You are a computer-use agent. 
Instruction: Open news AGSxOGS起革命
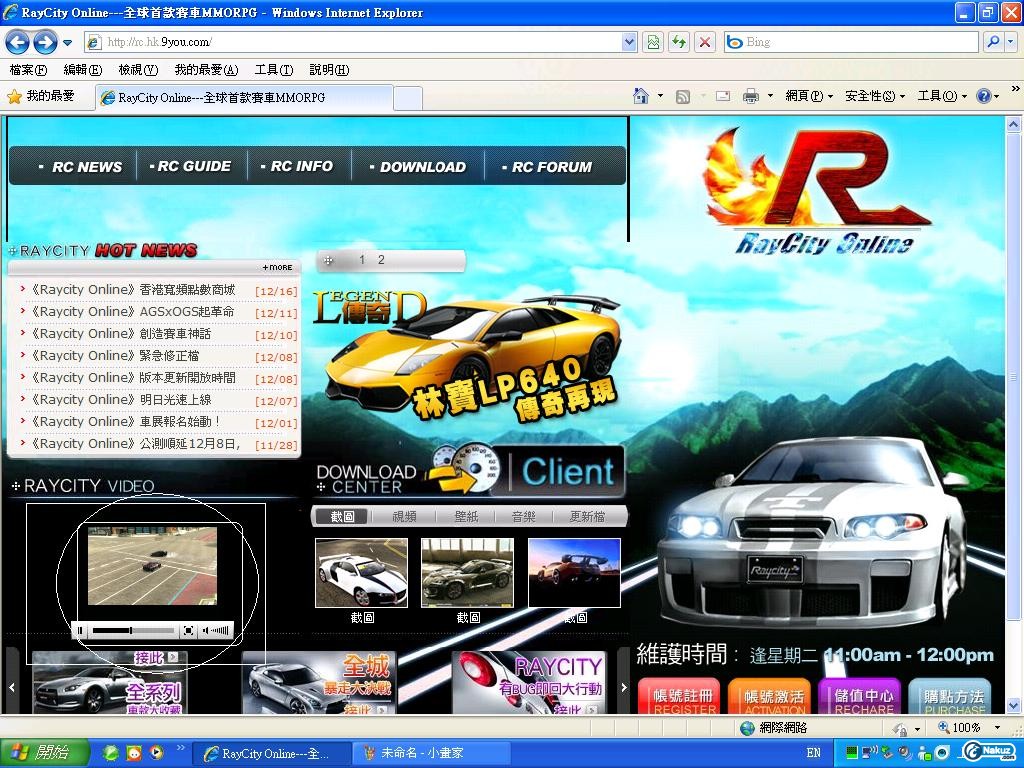point(132,312)
